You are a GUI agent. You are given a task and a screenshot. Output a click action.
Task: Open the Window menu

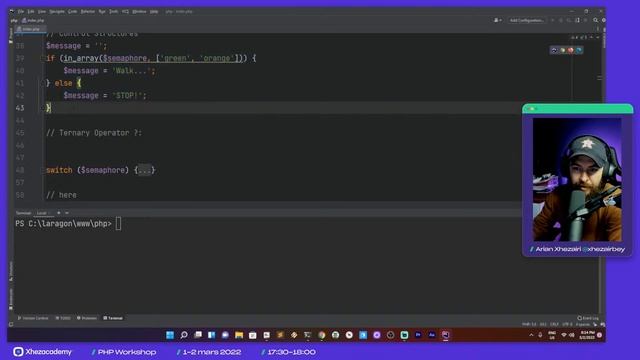[139, 11]
